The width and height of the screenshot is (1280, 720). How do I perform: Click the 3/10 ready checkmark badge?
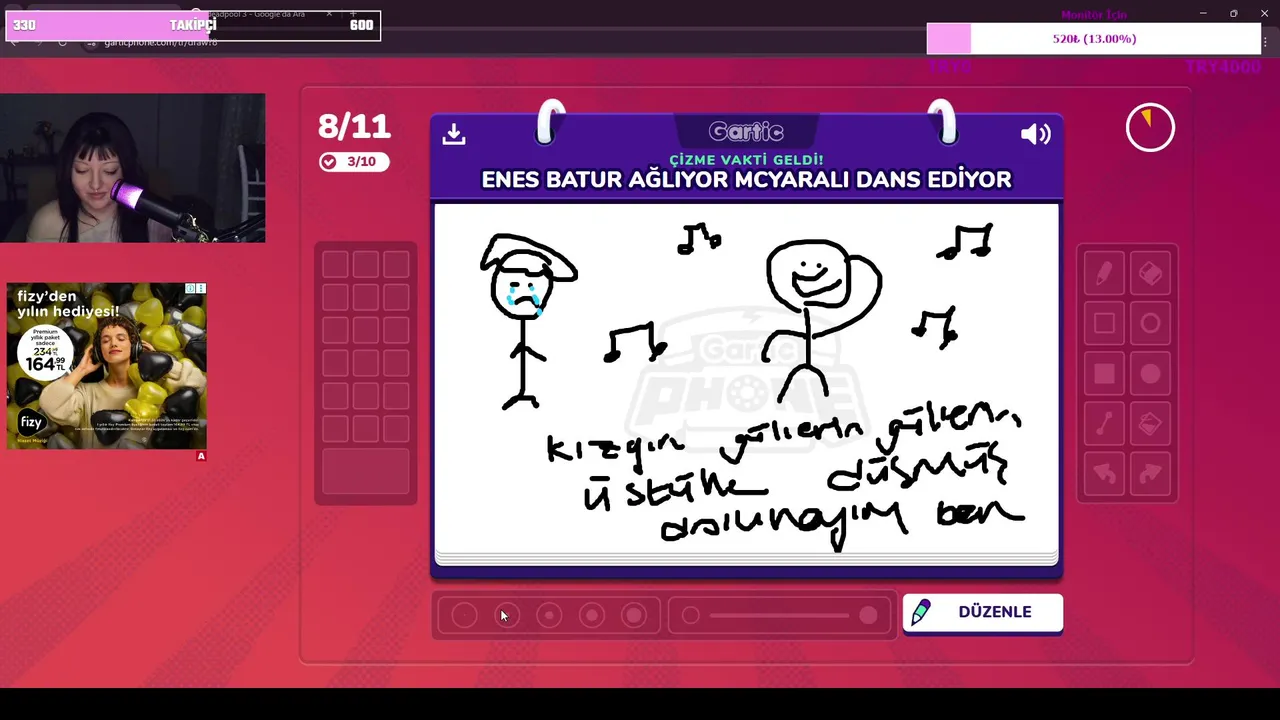point(353,162)
